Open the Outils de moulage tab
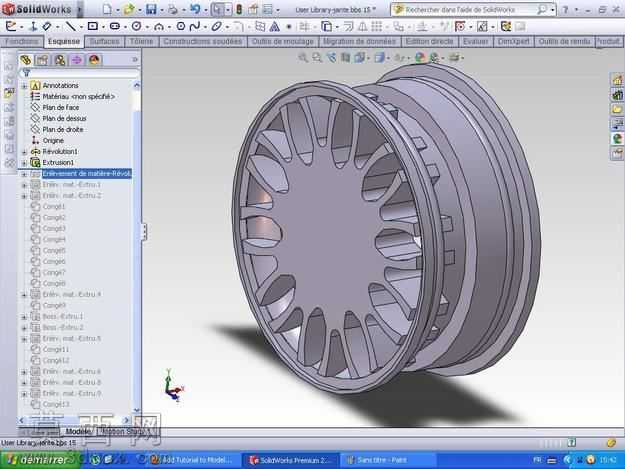The width and height of the screenshot is (625, 469). click(283, 41)
